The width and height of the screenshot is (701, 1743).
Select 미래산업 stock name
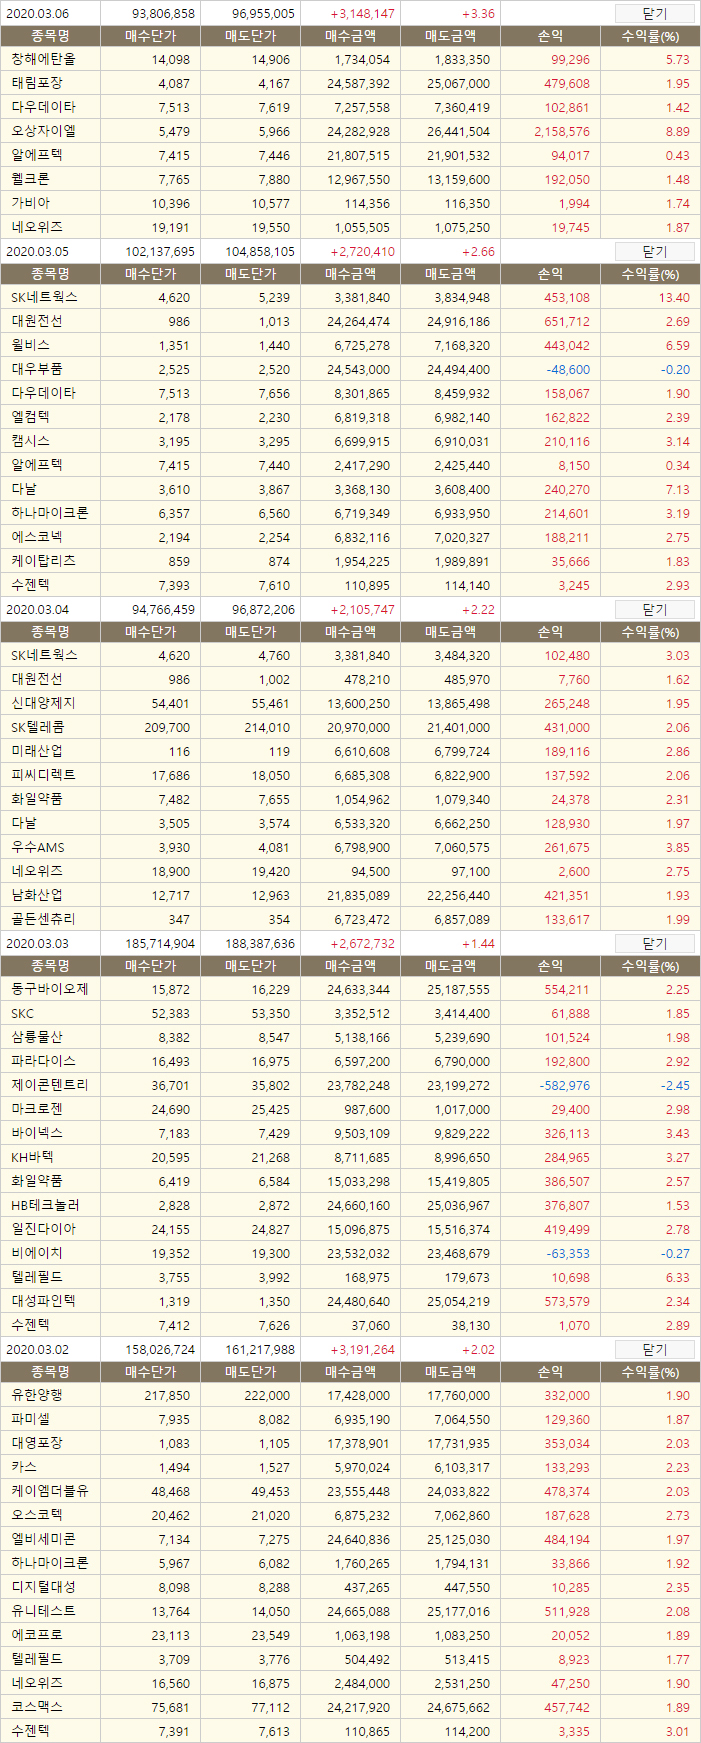pyautogui.click(x=37, y=751)
